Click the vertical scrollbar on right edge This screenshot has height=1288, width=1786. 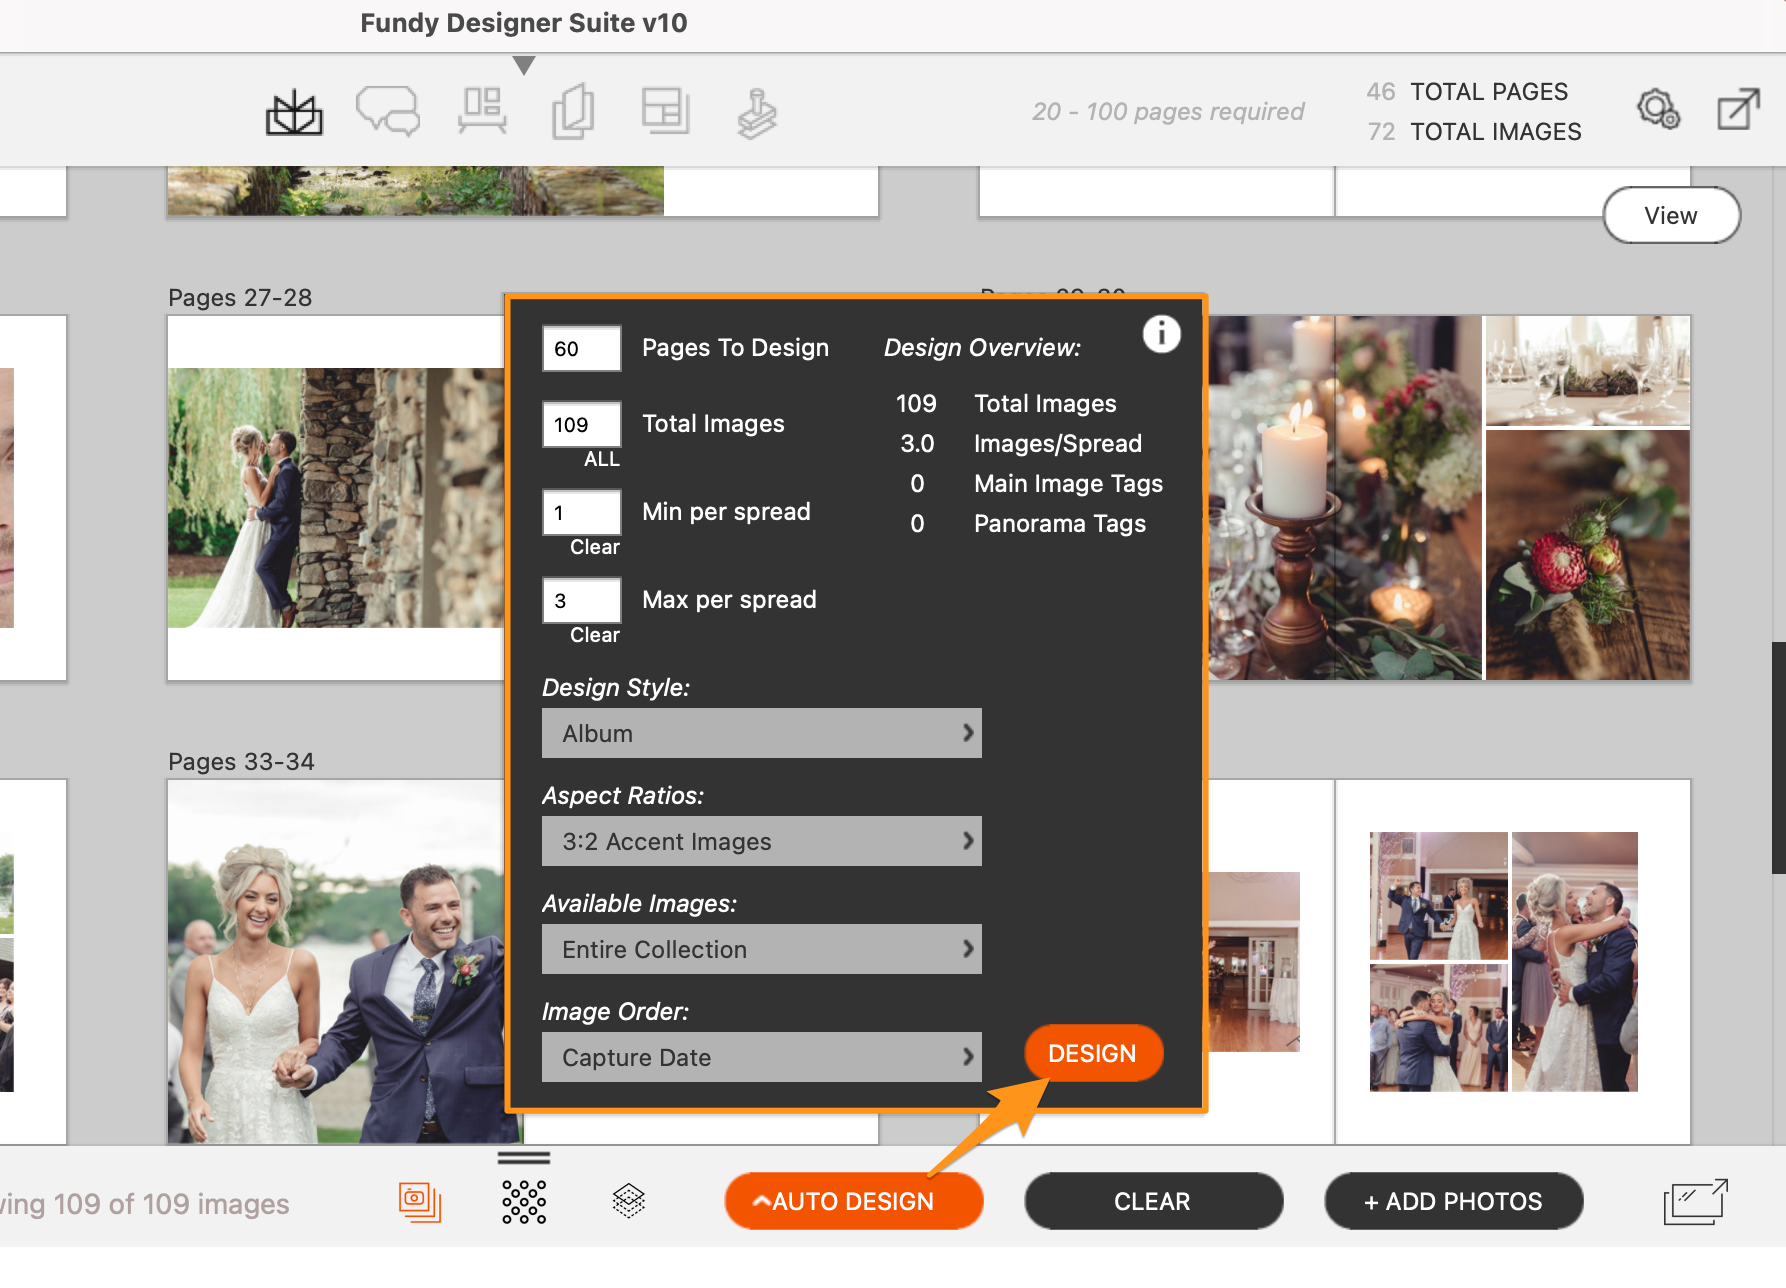coord(1778,758)
